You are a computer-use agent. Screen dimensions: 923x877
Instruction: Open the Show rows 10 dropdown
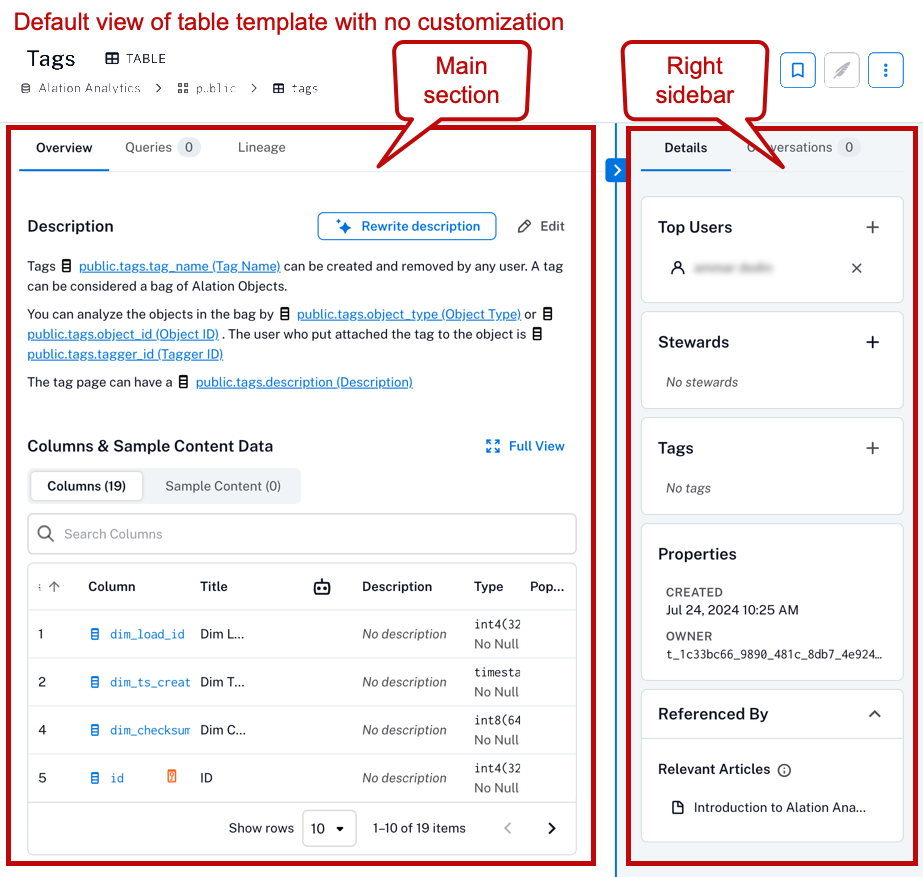point(329,828)
